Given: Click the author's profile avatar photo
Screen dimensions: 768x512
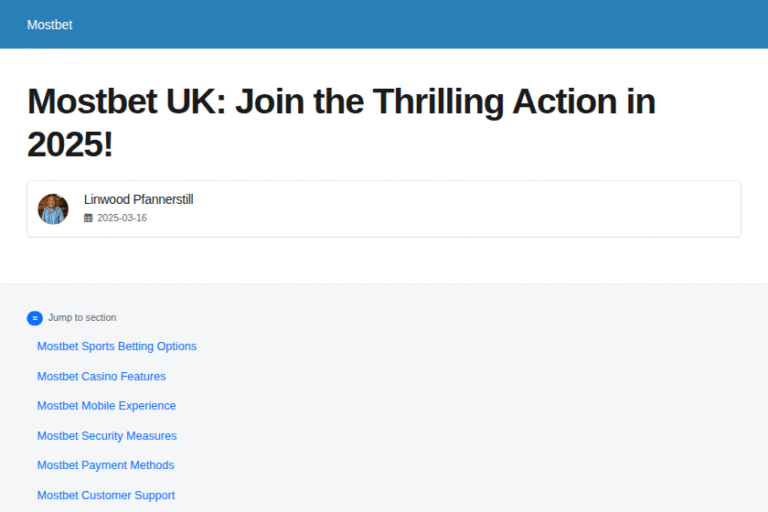Looking at the screenshot, I should click(x=53, y=209).
